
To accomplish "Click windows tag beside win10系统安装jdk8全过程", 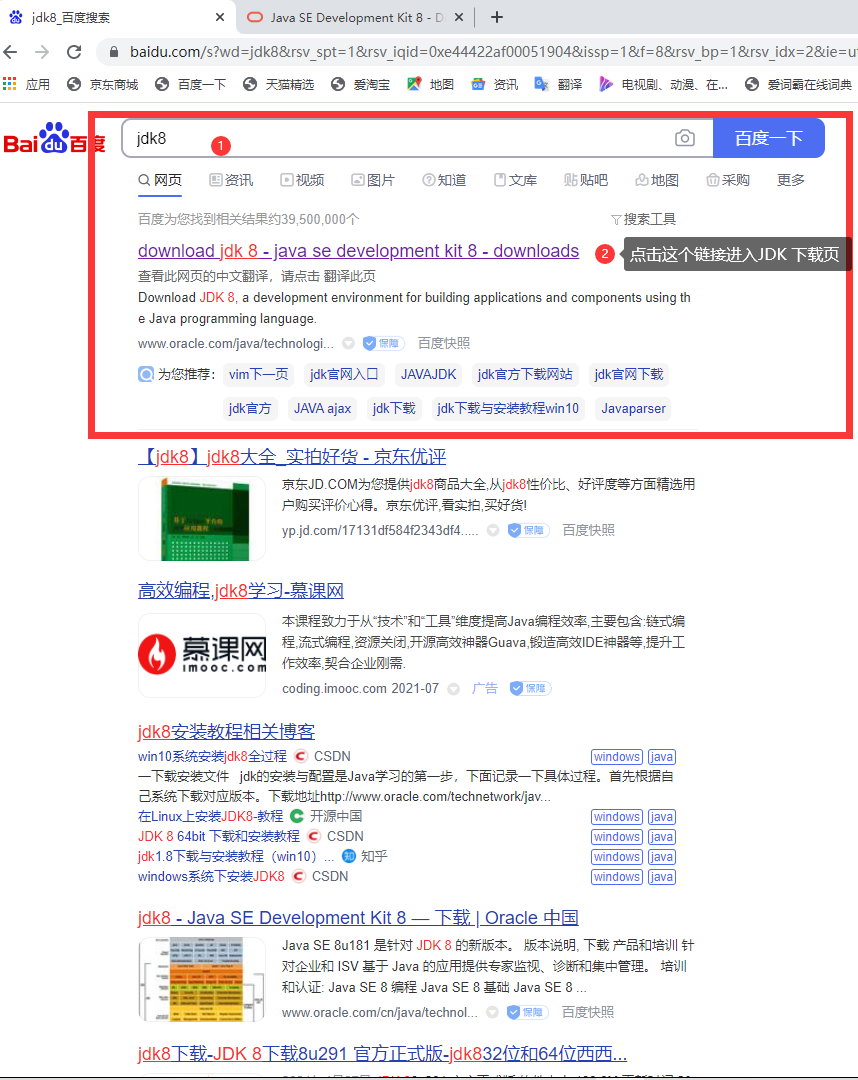I will click(617, 757).
